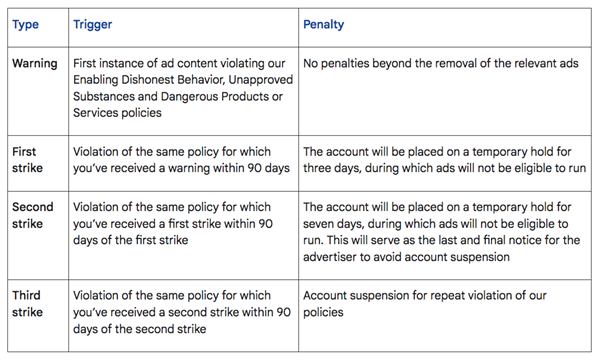Click the First strike trigger text
Image resolution: width=600 pixels, height=360 pixels.
[x=181, y=160]
